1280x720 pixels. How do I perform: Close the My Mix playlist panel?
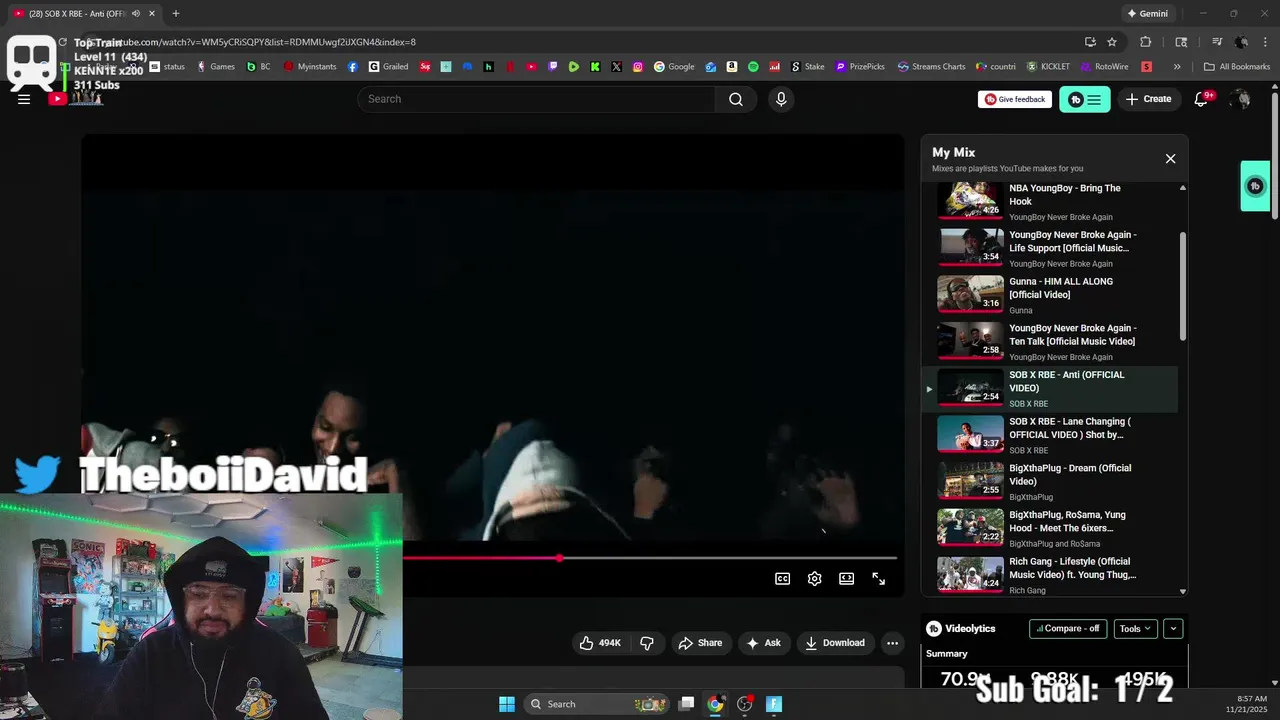tap(1170, 159)
